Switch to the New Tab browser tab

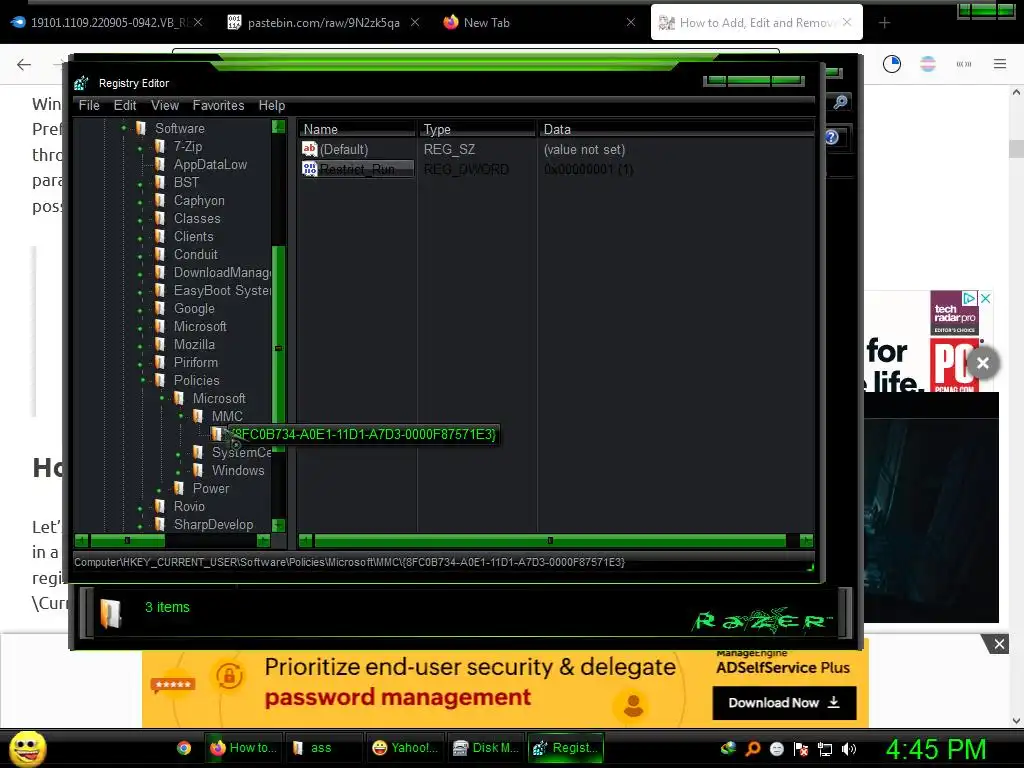pyautogui.click(x=487, y=23)
